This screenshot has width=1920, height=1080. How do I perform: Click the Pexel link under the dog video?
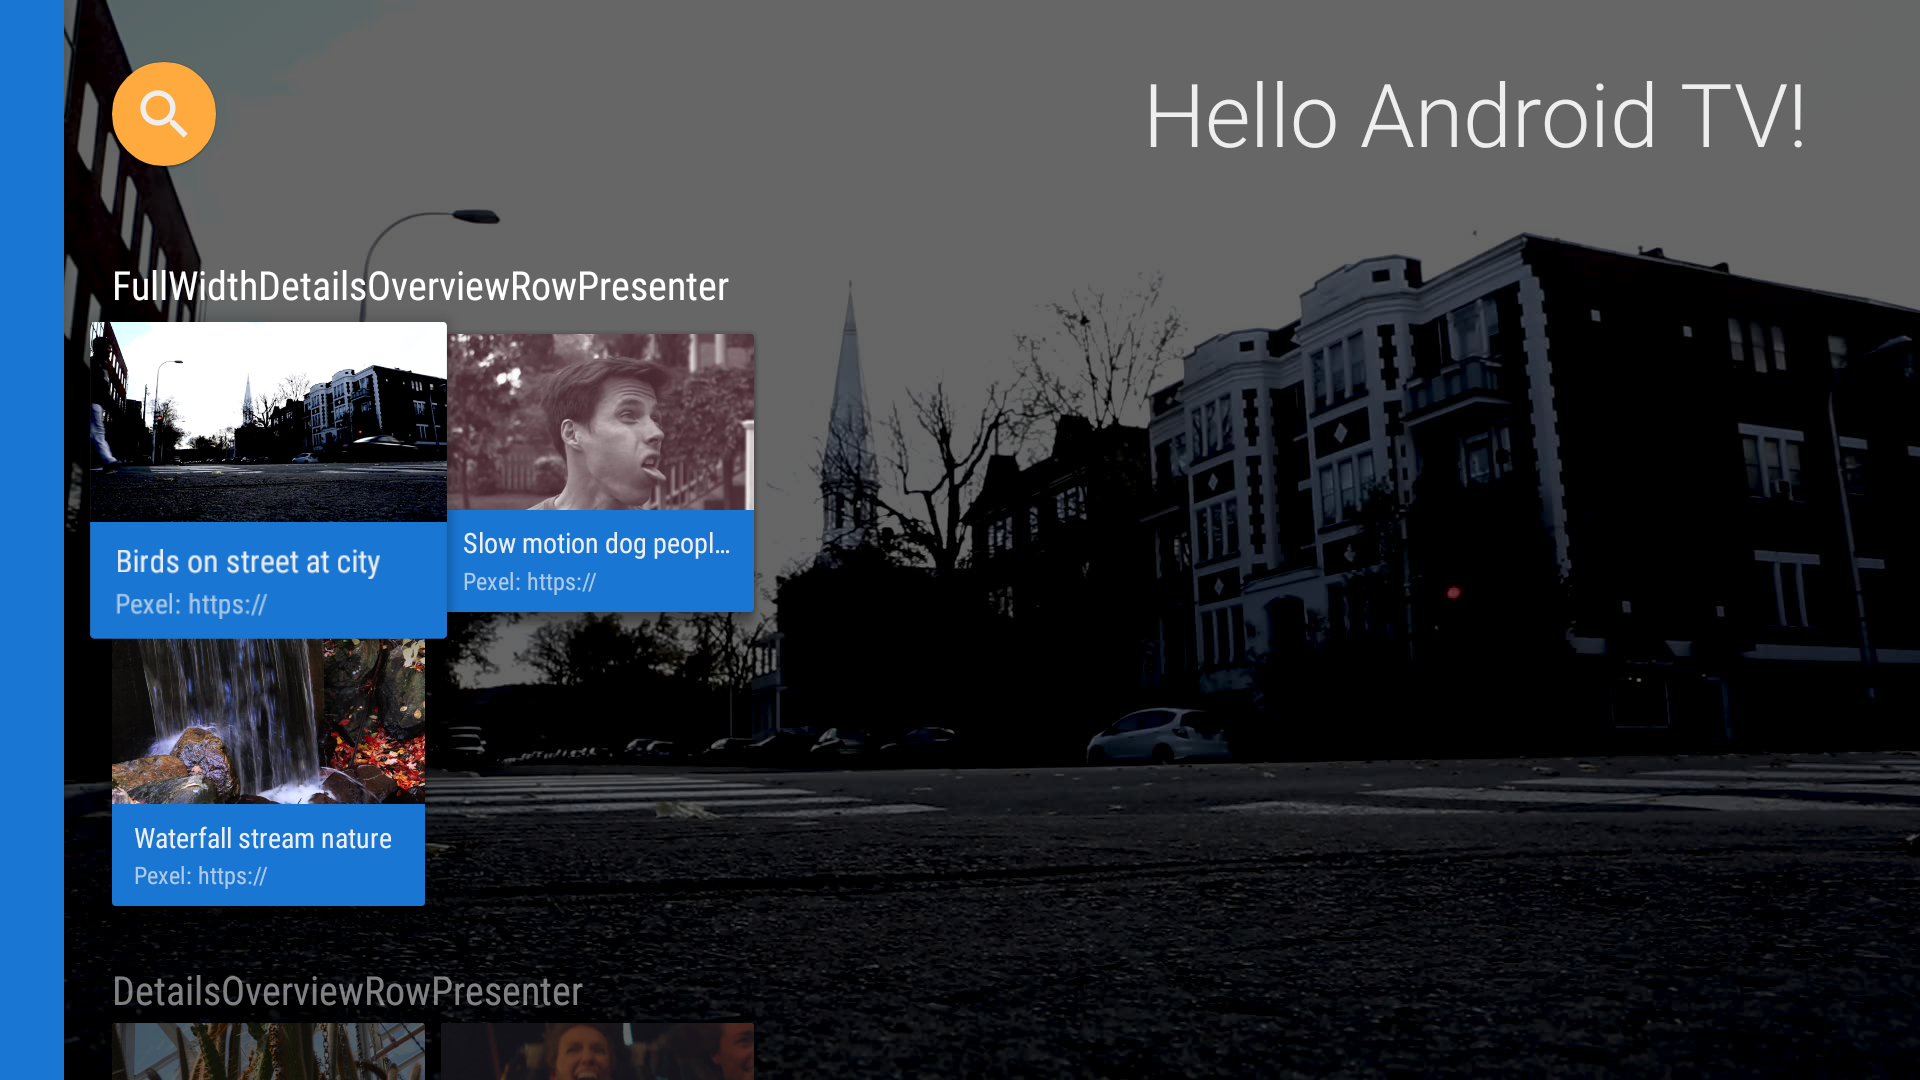pyautogui.click(x=529, y=582)
